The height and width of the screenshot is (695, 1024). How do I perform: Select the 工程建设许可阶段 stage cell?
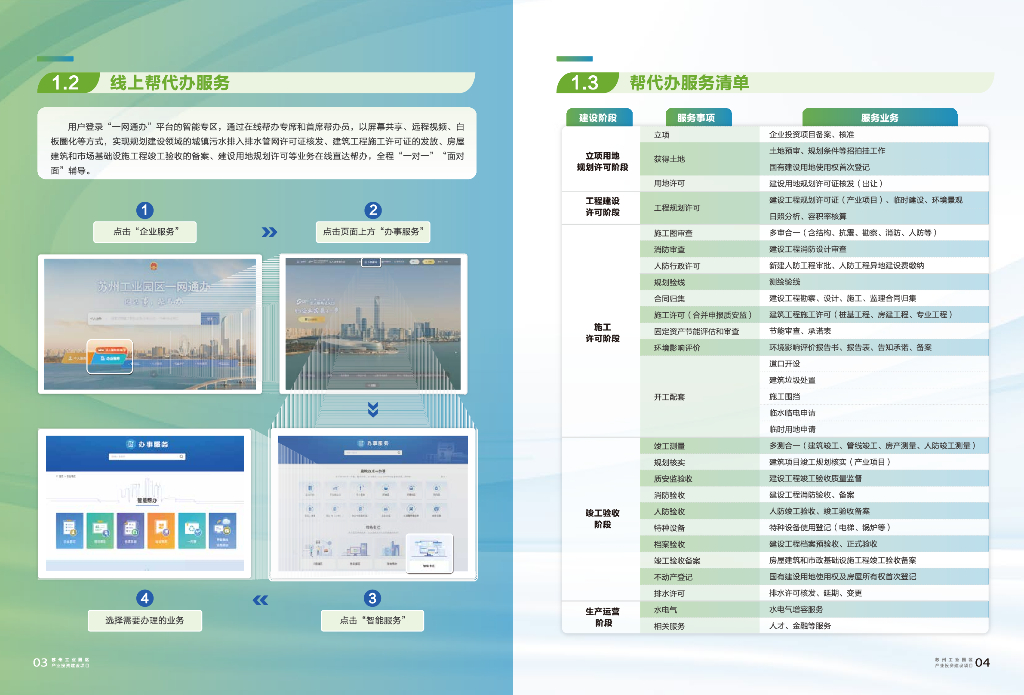coord(602,208)
